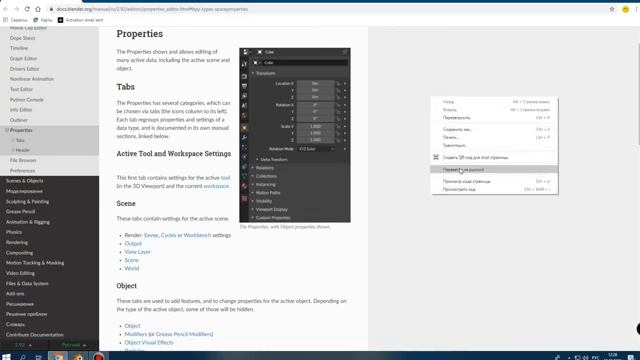
Task: Choose Просмотр кода страницы in the context menu
Action: pos(494,181)
